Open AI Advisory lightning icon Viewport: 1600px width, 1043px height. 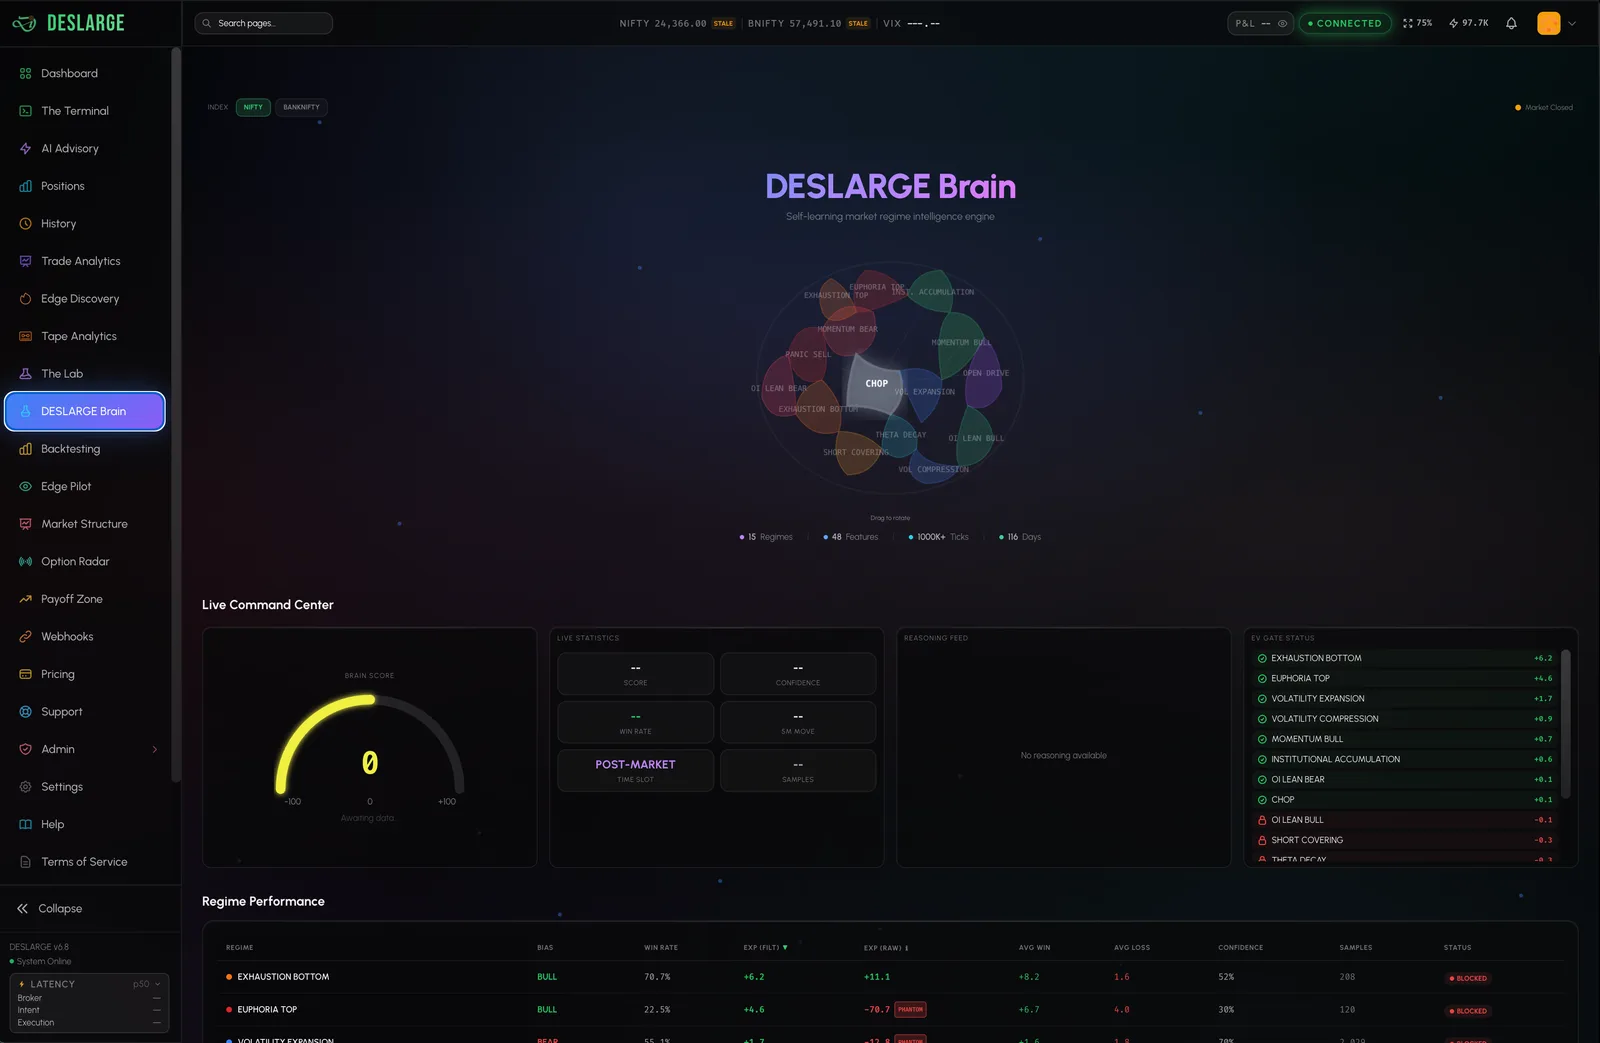(x=25, y=148)
